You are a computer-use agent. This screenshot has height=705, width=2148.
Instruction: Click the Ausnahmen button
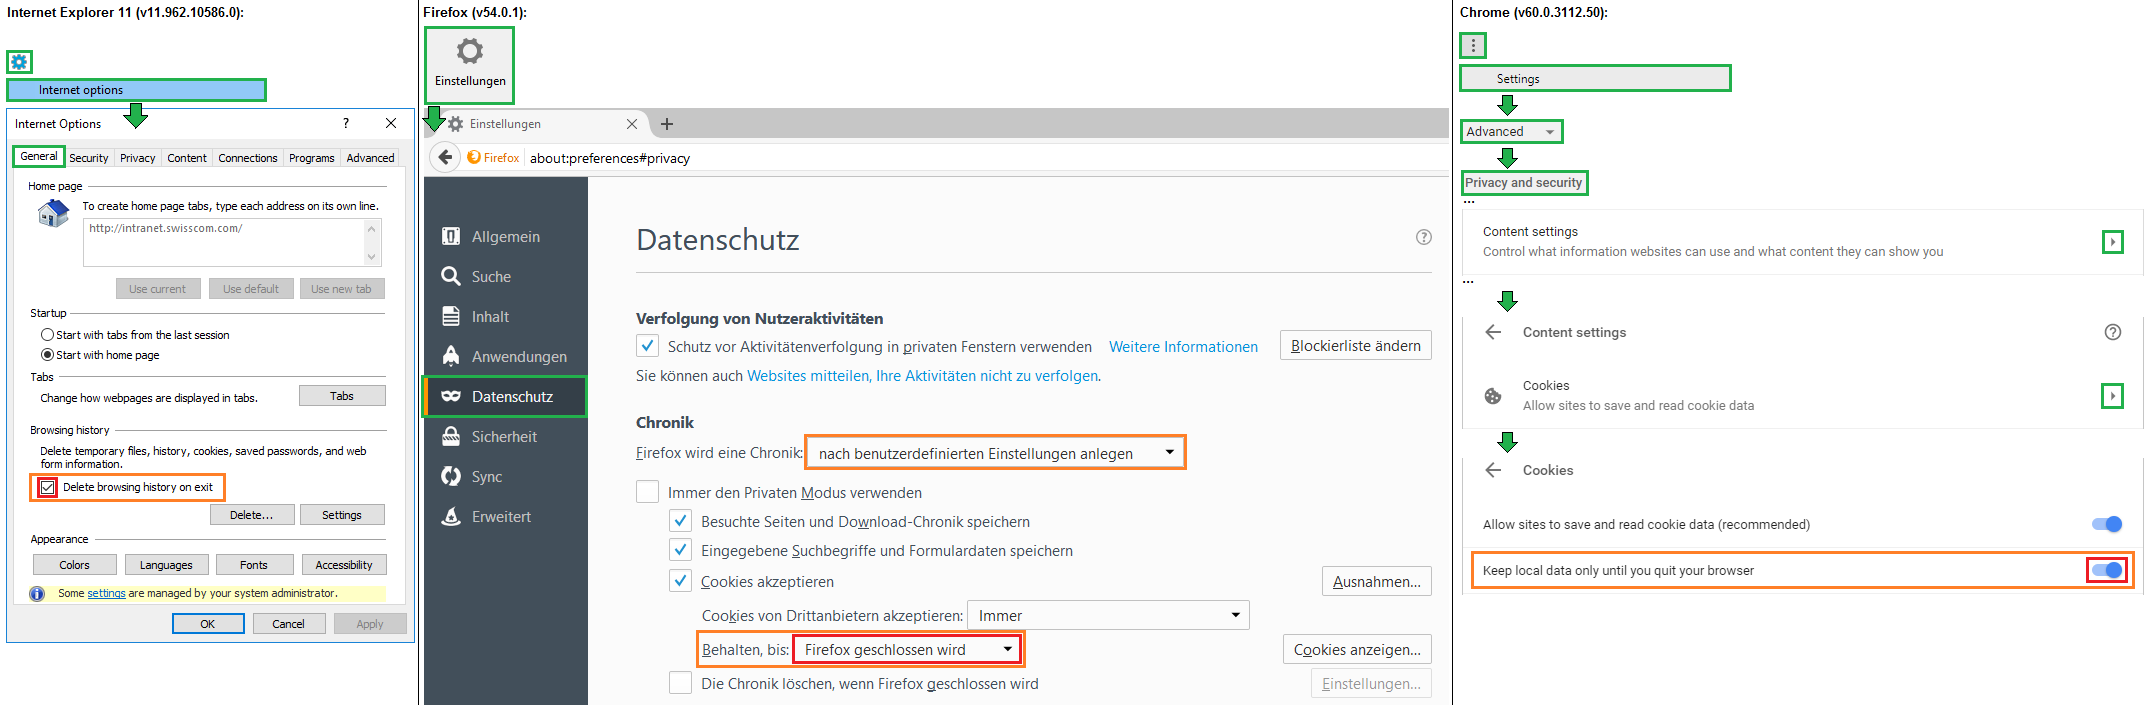point(1375,582)
